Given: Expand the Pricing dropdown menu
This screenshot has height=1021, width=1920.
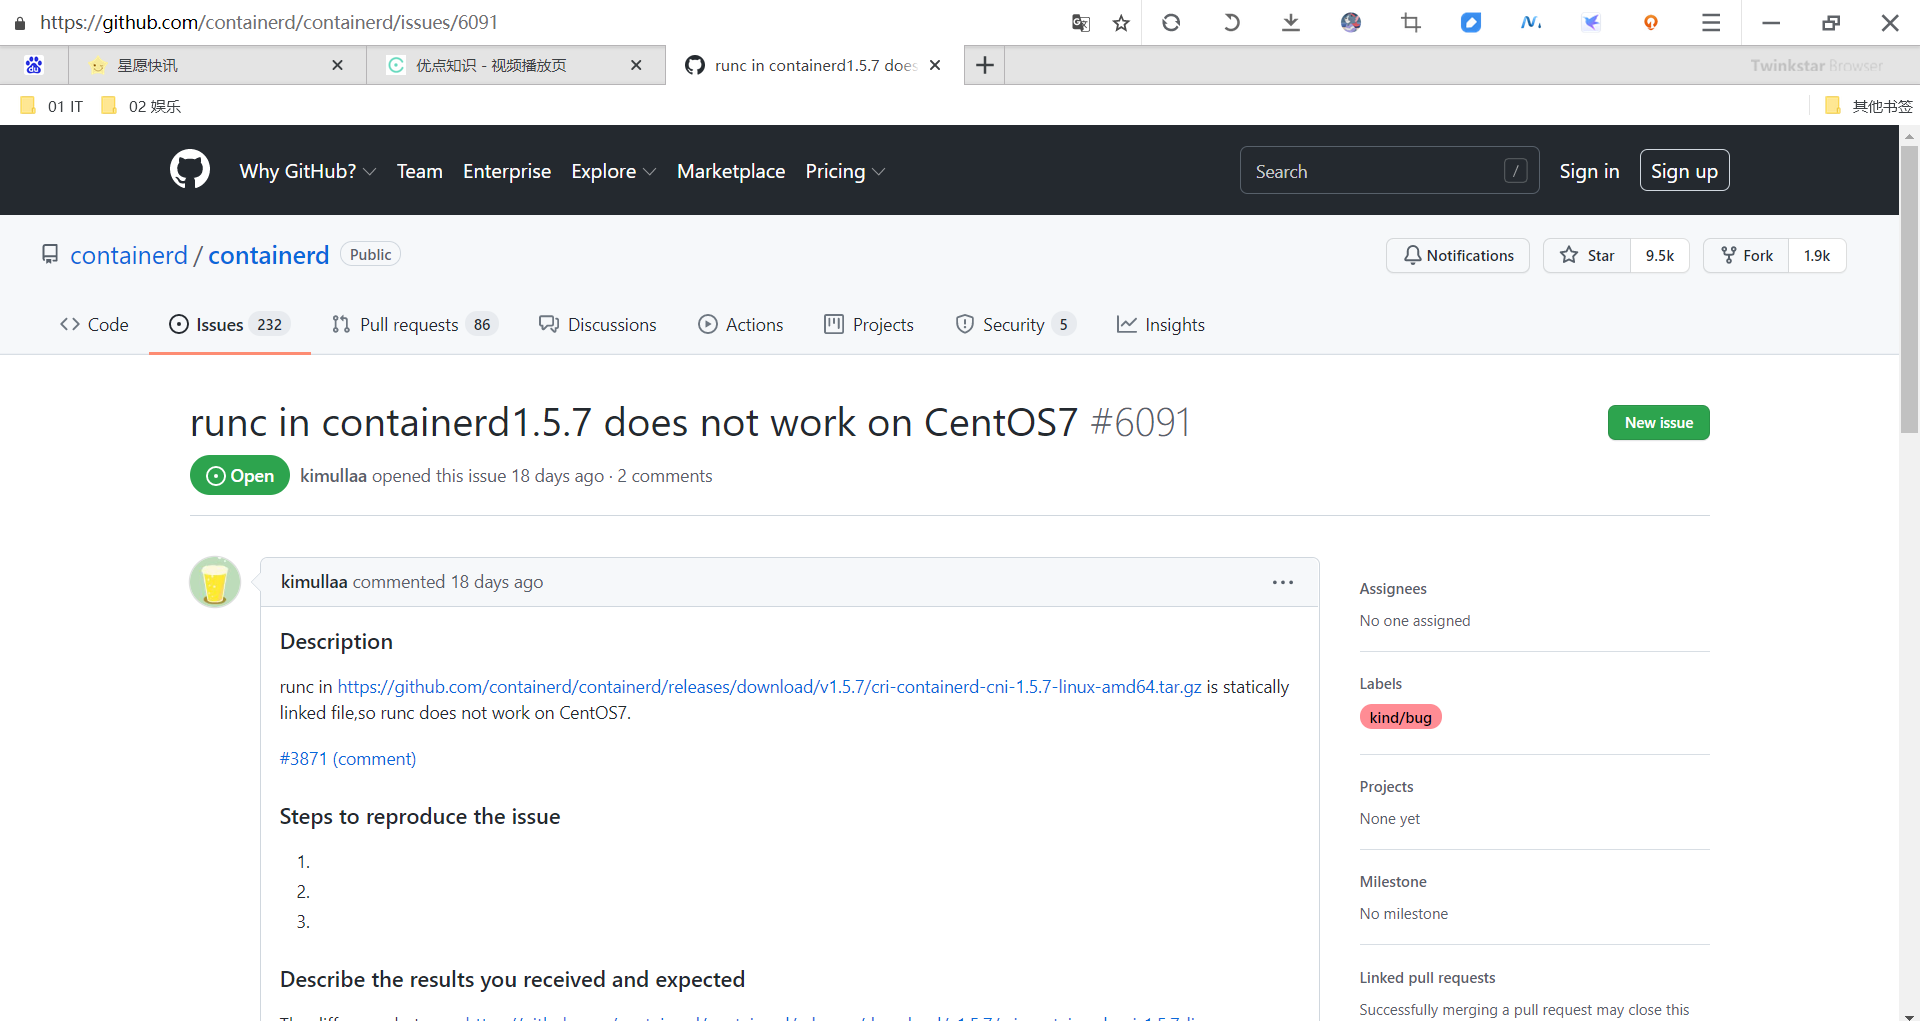Looking at the screenshot, I should tap(845, 171).
